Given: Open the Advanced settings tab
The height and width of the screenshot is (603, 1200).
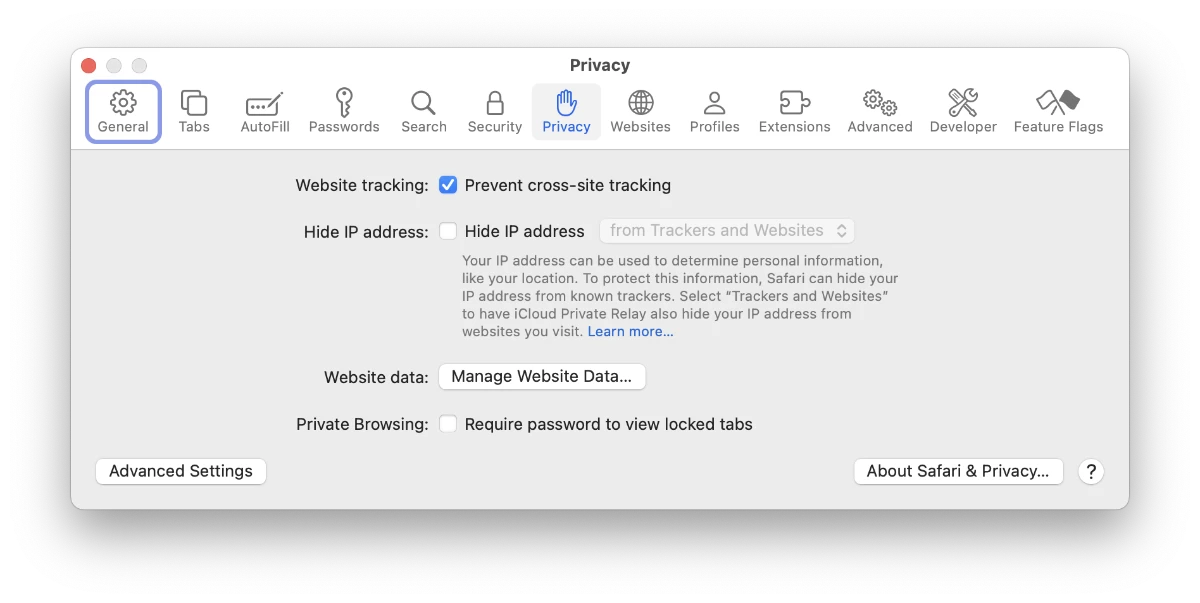Looking at the screenshot, I should click(x=879, y=110).
